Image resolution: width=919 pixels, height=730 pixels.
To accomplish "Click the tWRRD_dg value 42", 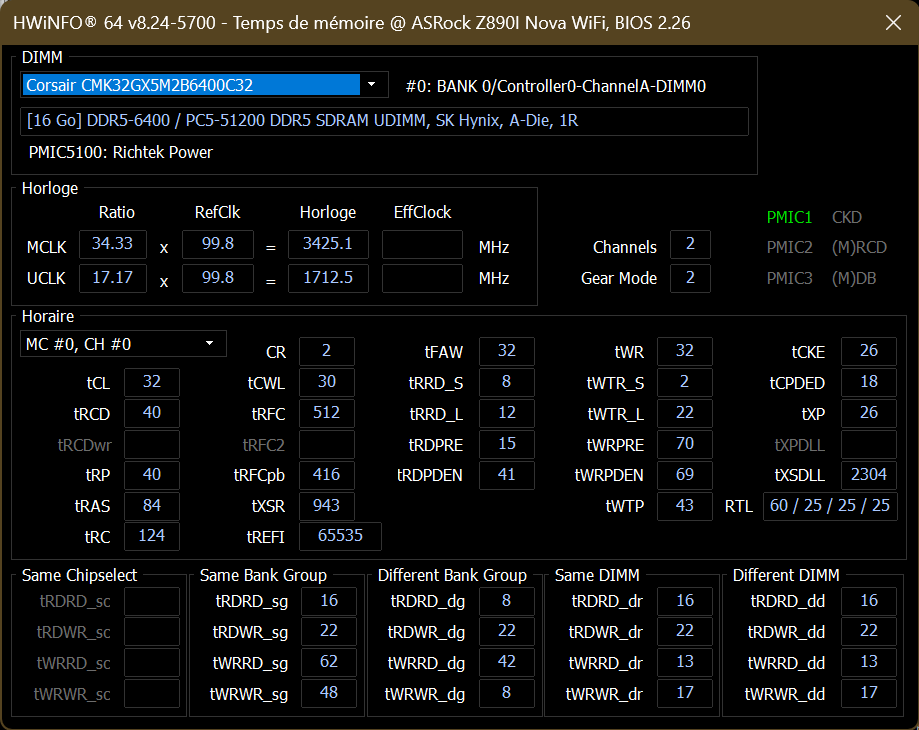I will coord(506,662).
